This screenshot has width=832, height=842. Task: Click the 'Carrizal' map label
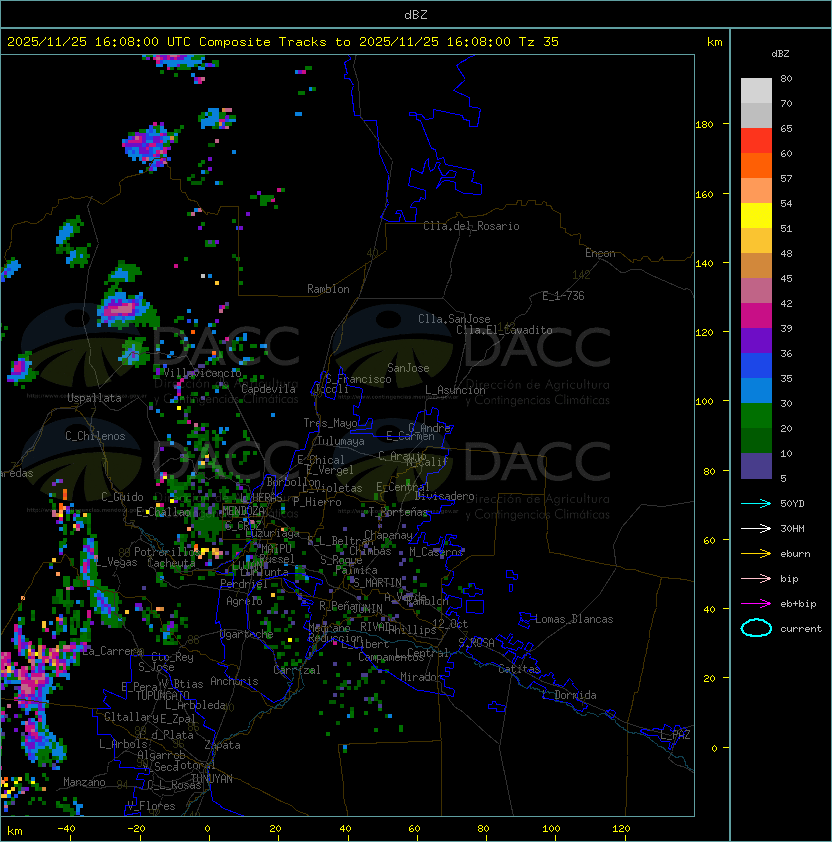(x=296, y=670)
